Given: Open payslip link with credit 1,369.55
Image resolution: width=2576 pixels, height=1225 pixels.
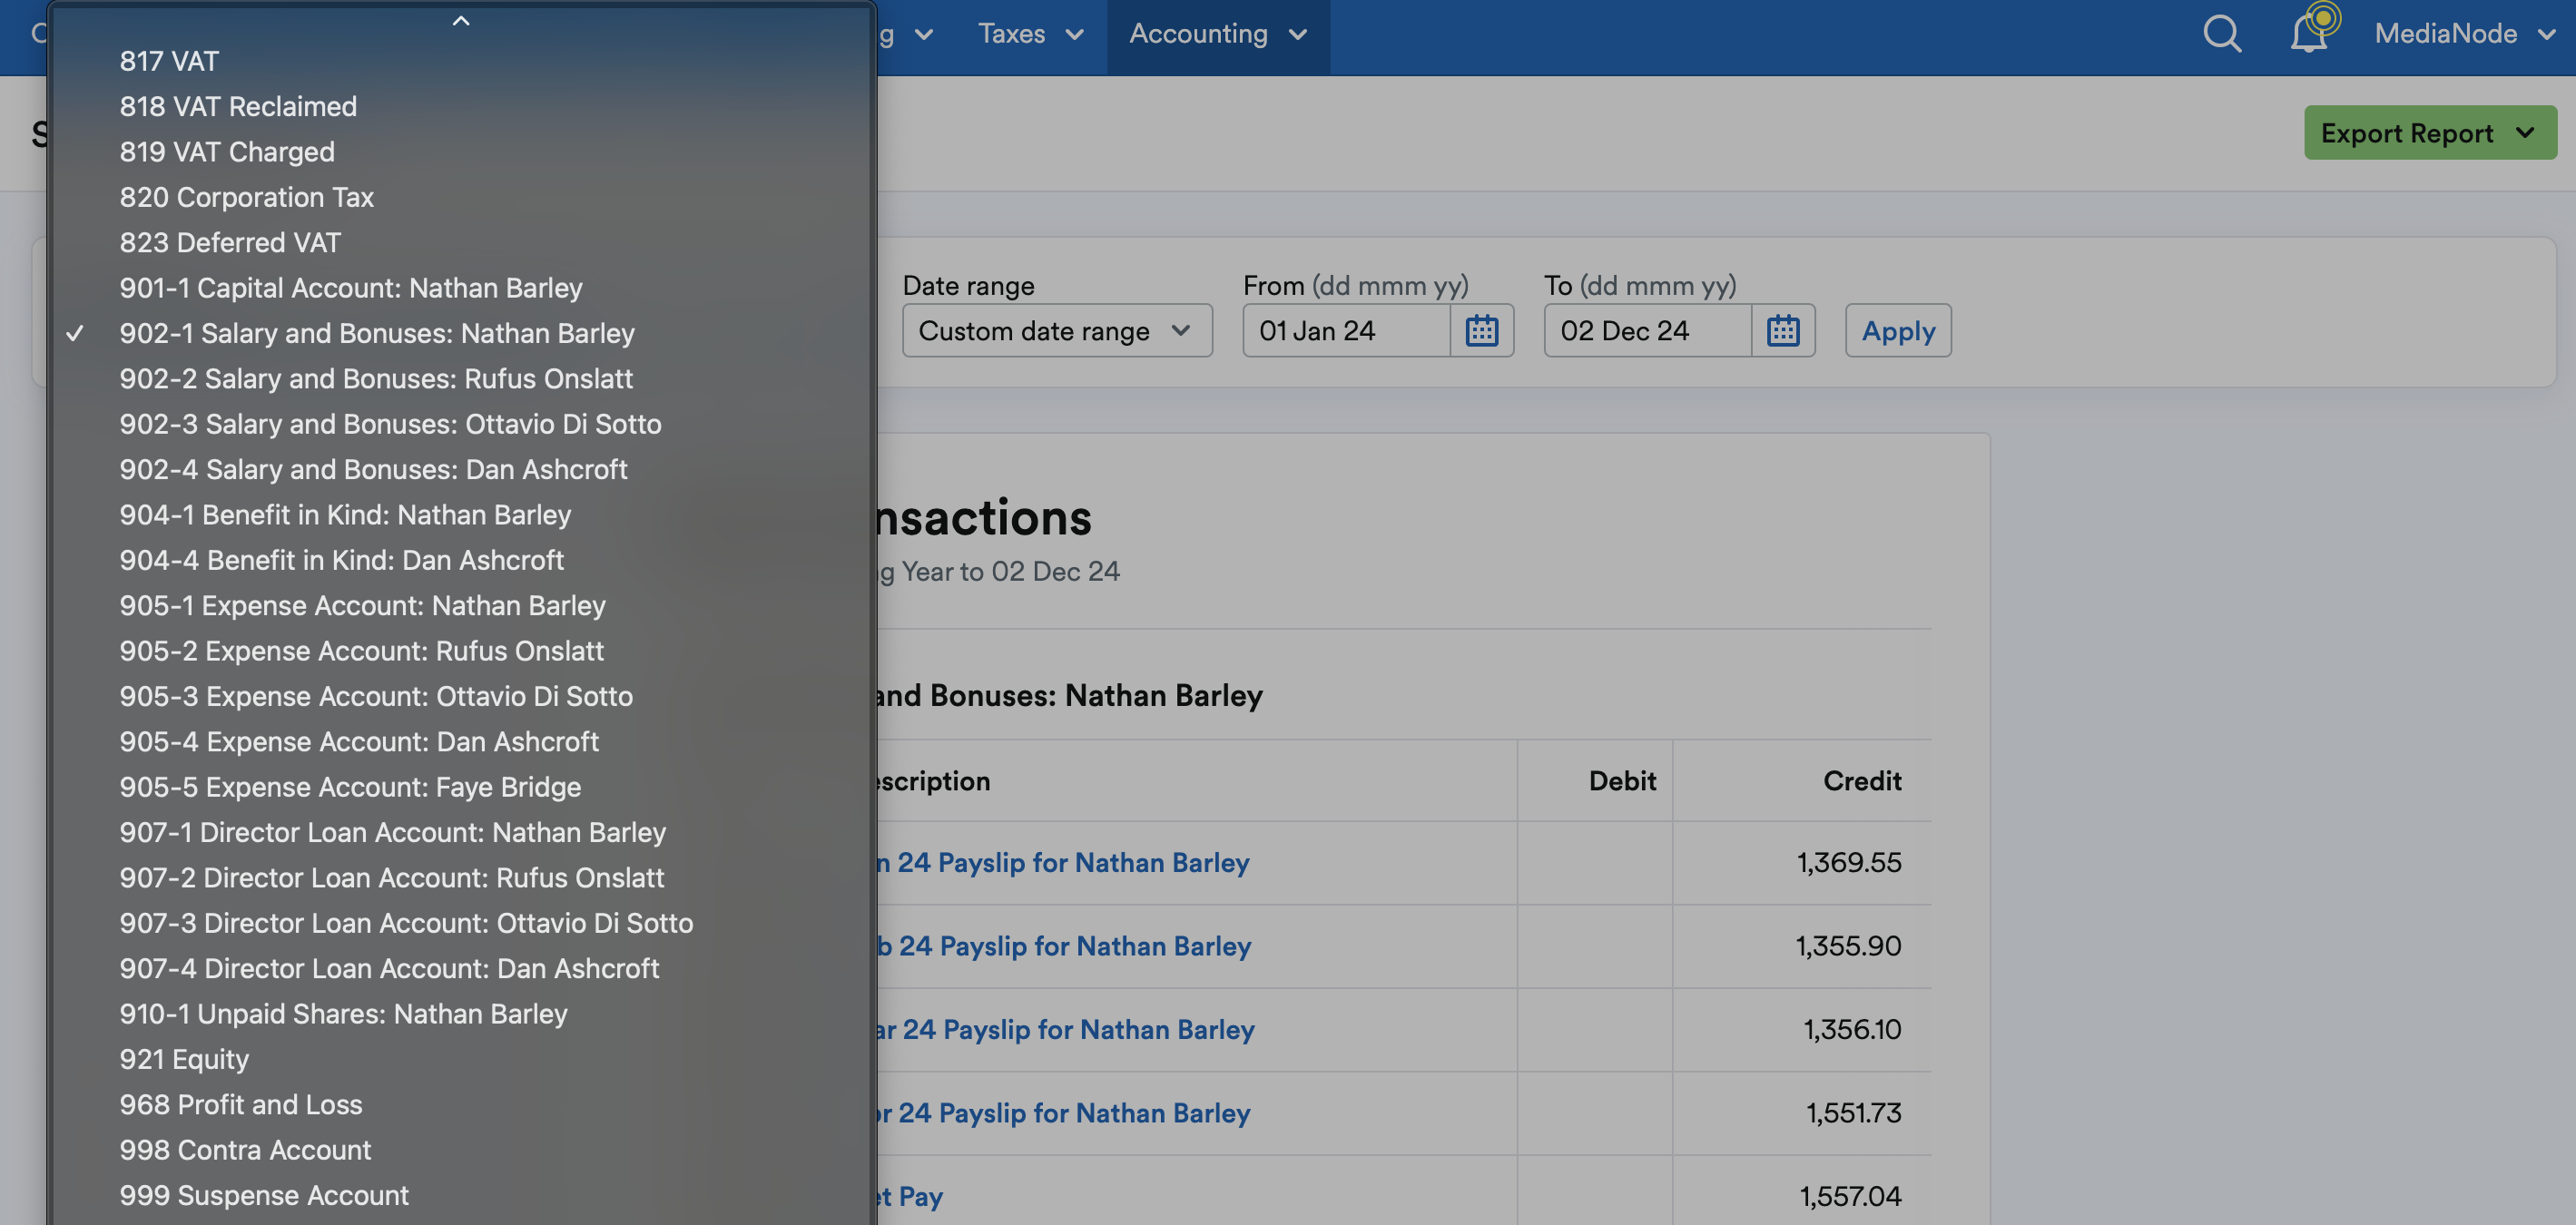Looking at the screenshot, I should pyautogui.click(x=1063, y=863).
